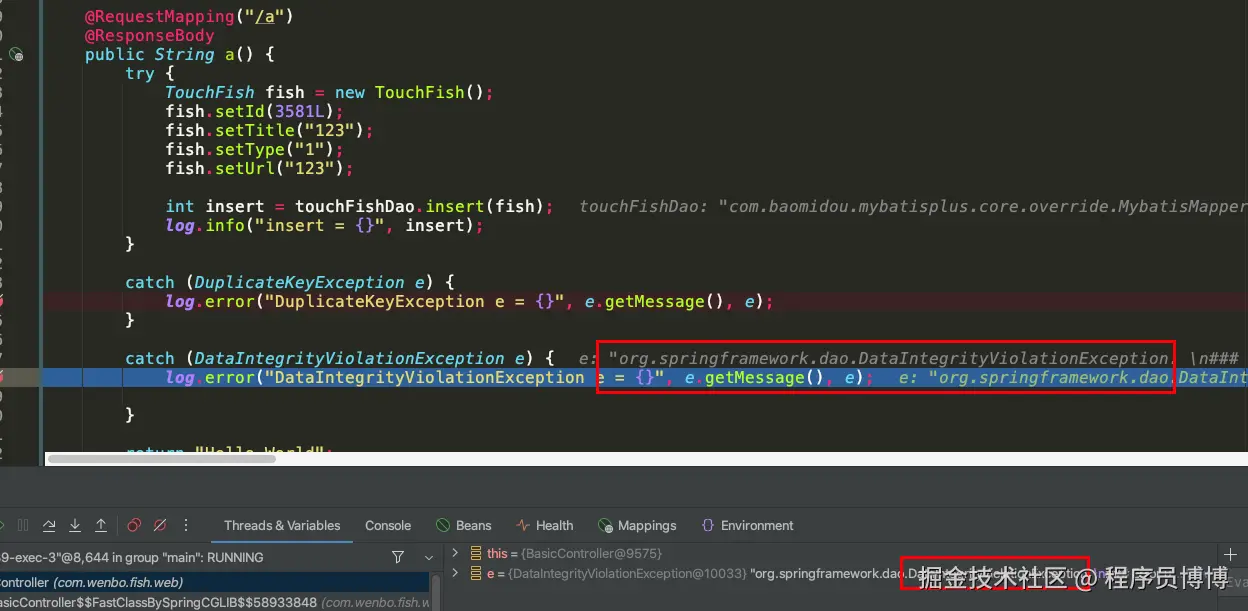Add a new watch with plus icon
The height and width of the screenshot is (611, 1248).
click(x=1230, y=554)
